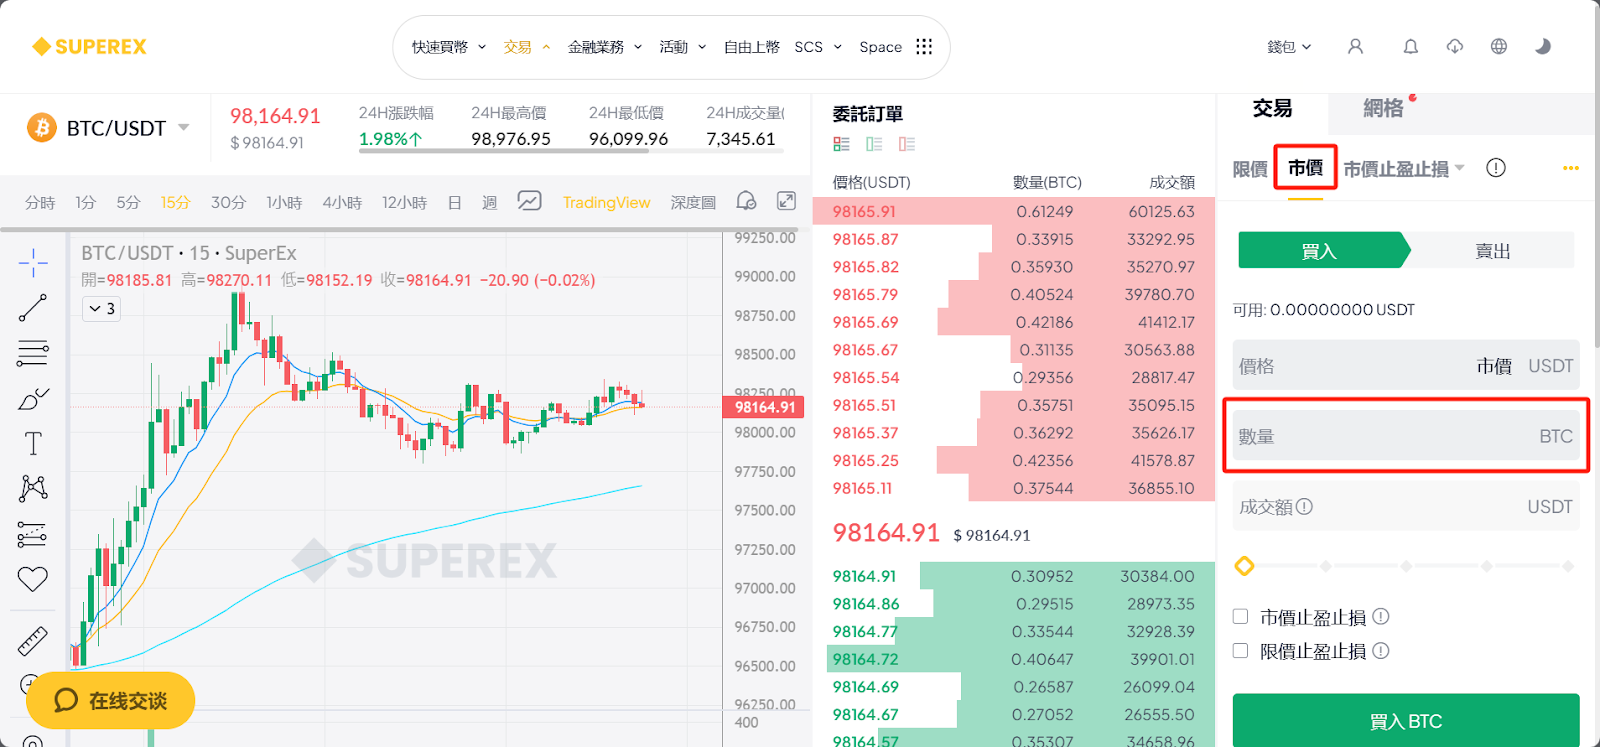Click sell order row at price 98165.91
Image resolution: width=1600 pixels, height=747 pixels.
pyautogui.click(x=1013, y=211)
